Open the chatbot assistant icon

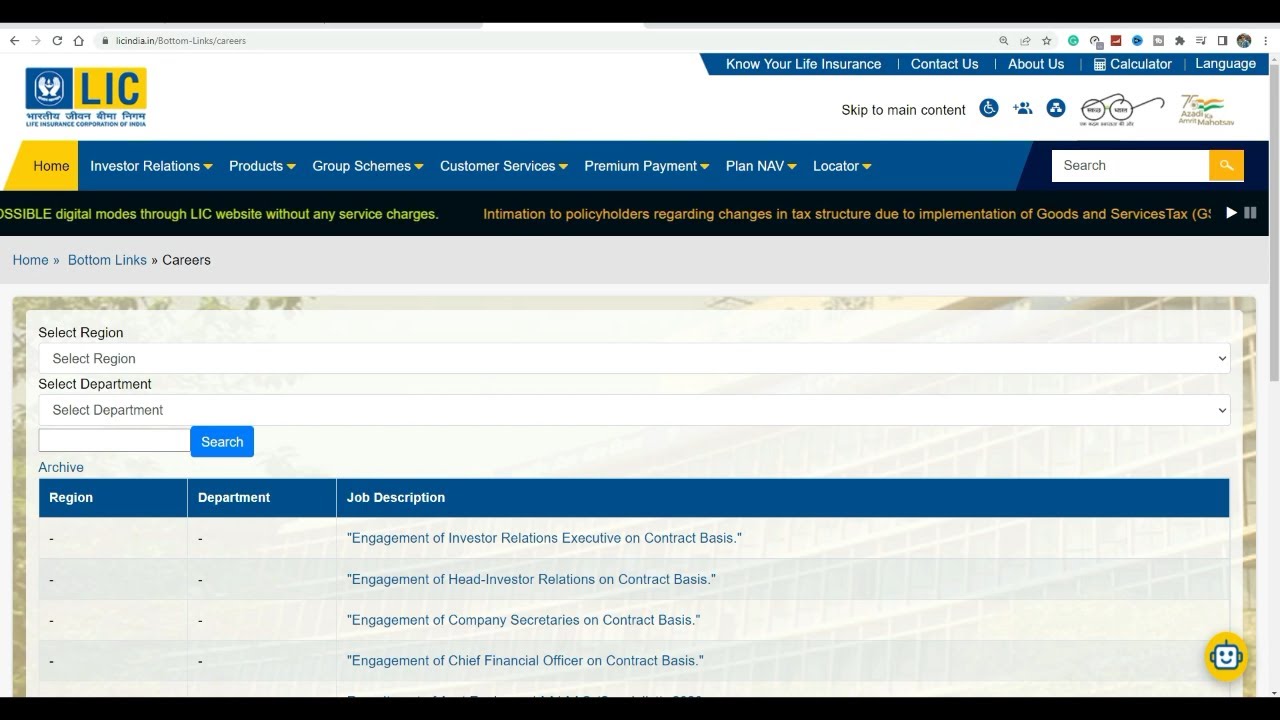point(1225,656)
